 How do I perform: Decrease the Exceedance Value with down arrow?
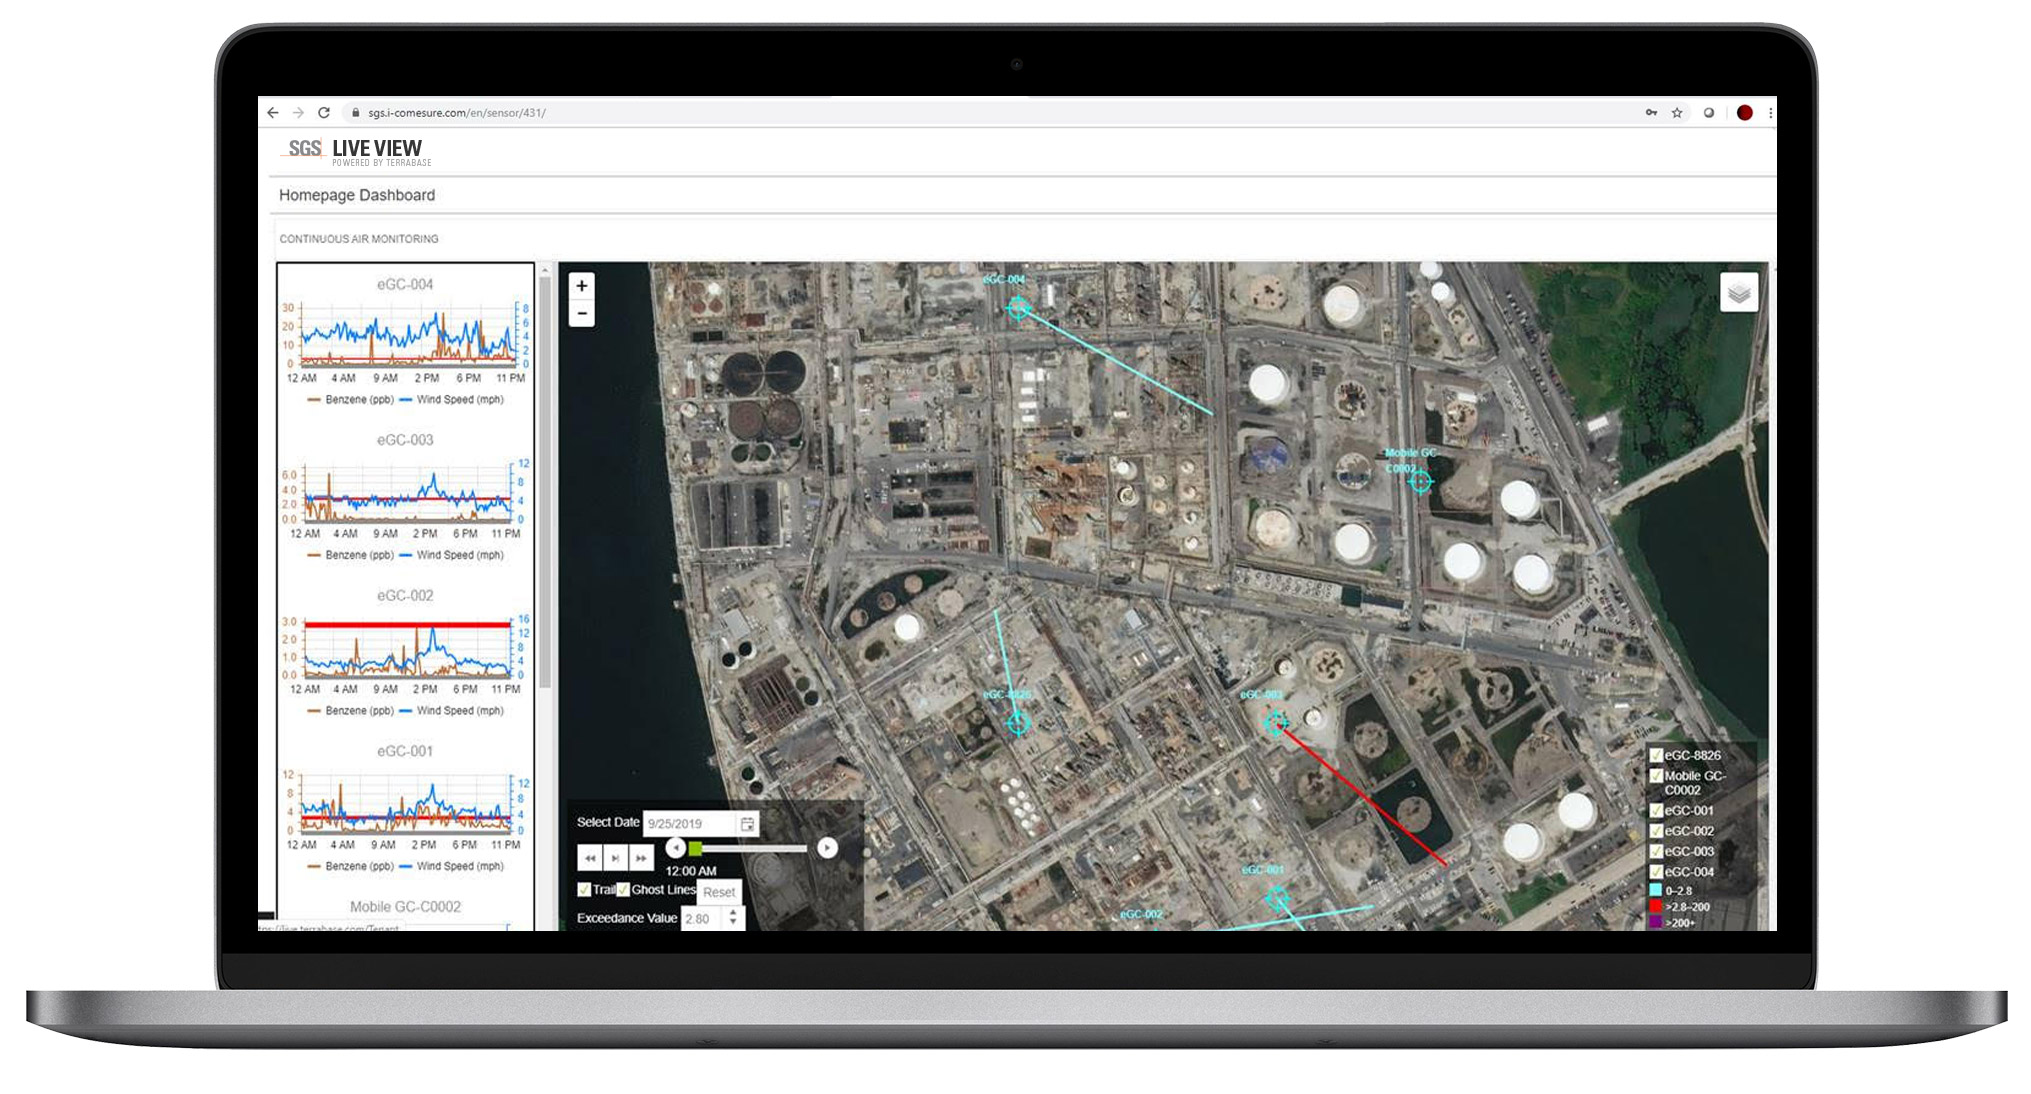[x=733, y=923]
